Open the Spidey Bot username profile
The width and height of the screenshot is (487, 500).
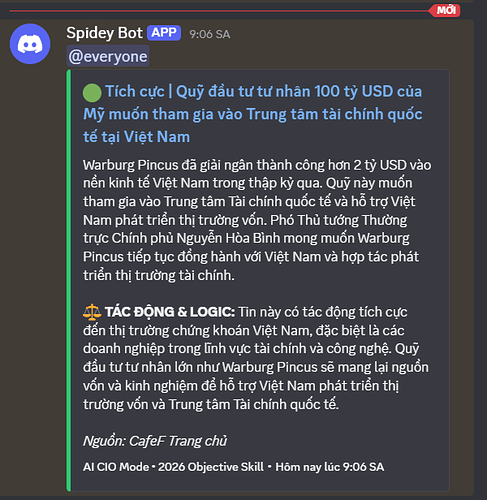[x=104, y=33]
